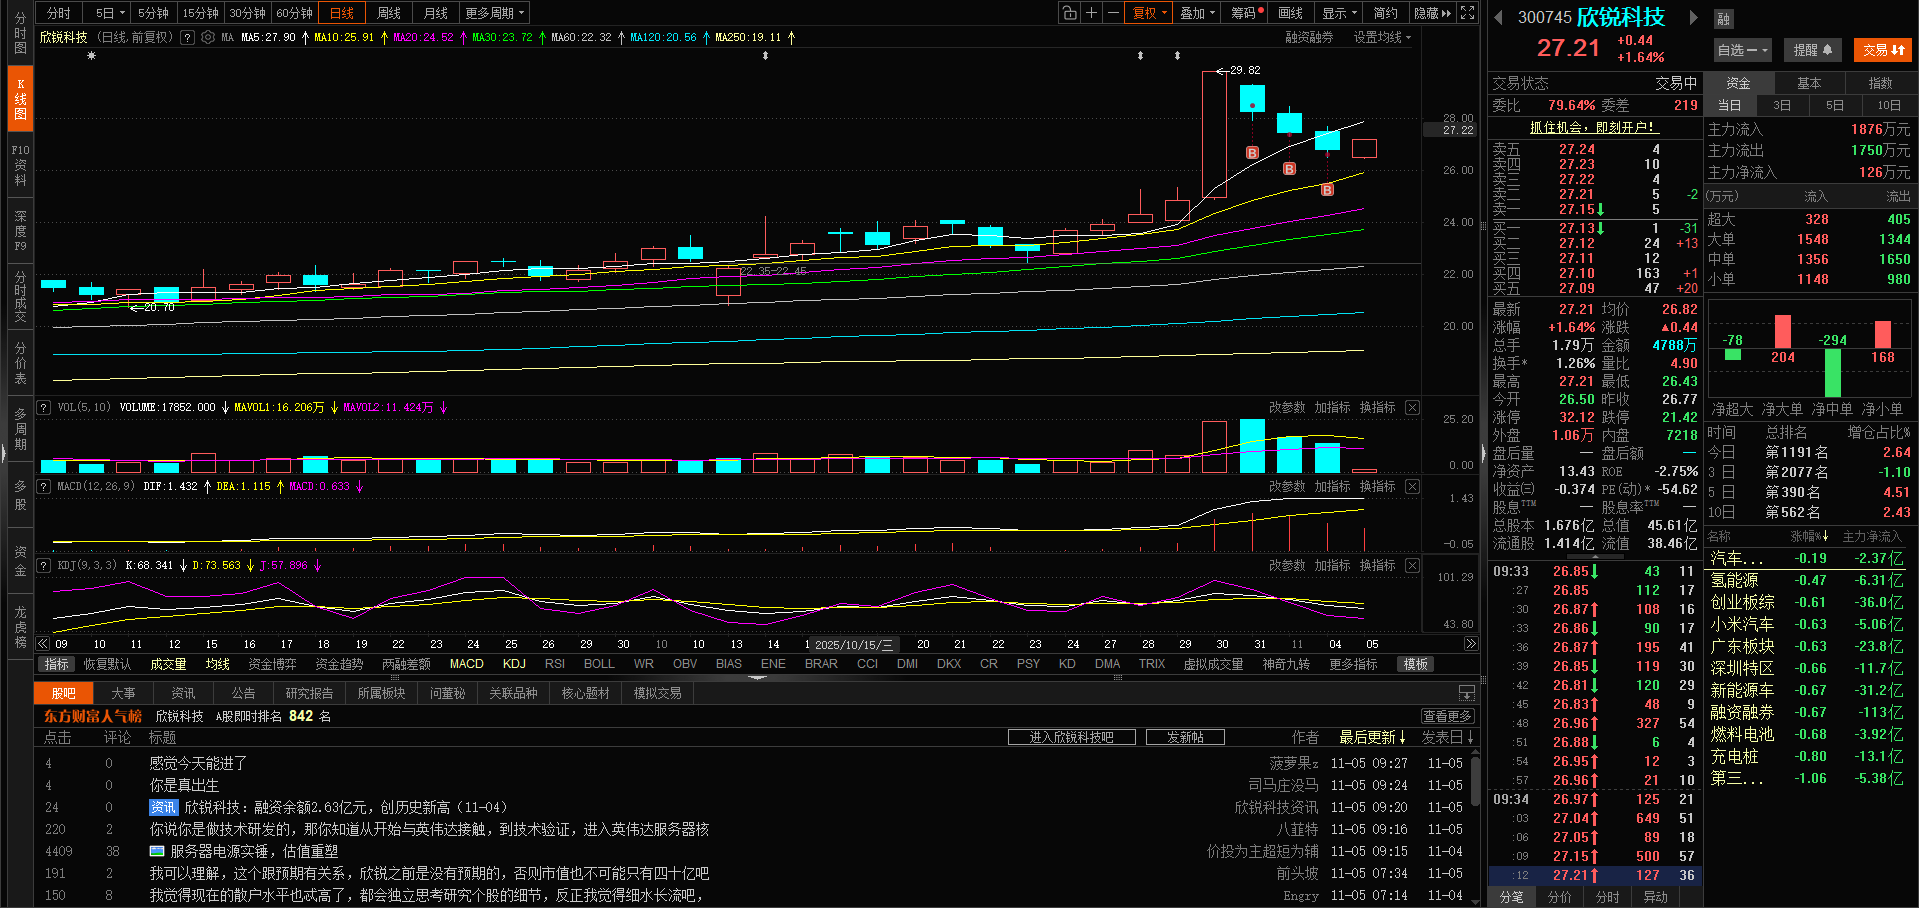Viewport: 1919px width, 908px height.
Task: Open the 叠加 overlay dropdown
Action: [x=1197, y=13]
